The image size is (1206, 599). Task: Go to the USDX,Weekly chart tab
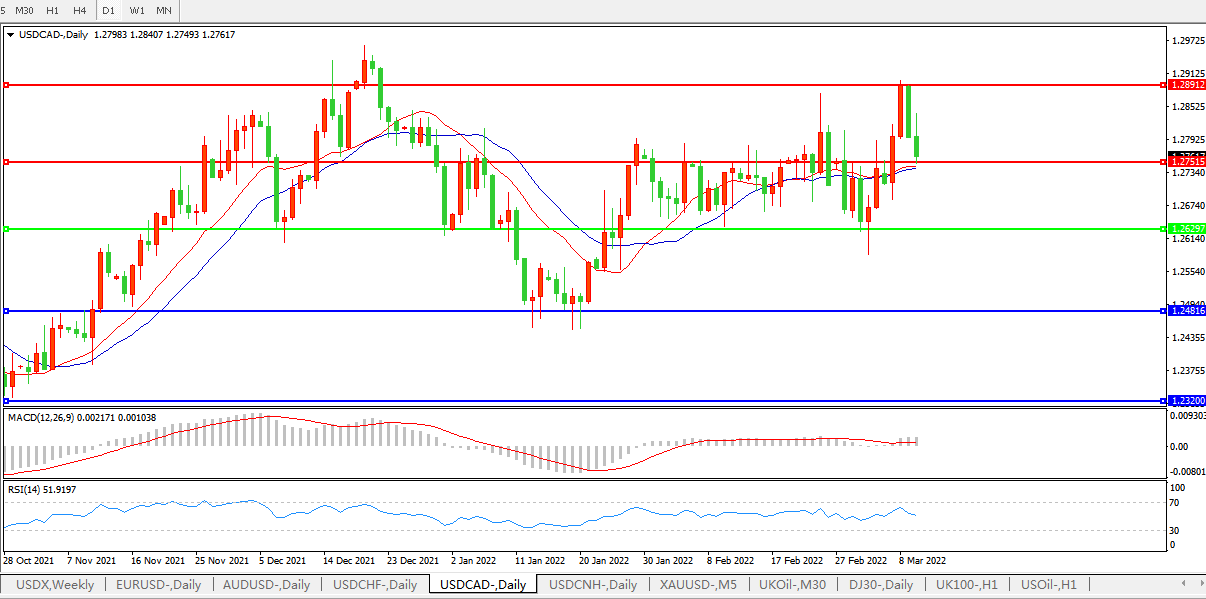coord(55,585)
